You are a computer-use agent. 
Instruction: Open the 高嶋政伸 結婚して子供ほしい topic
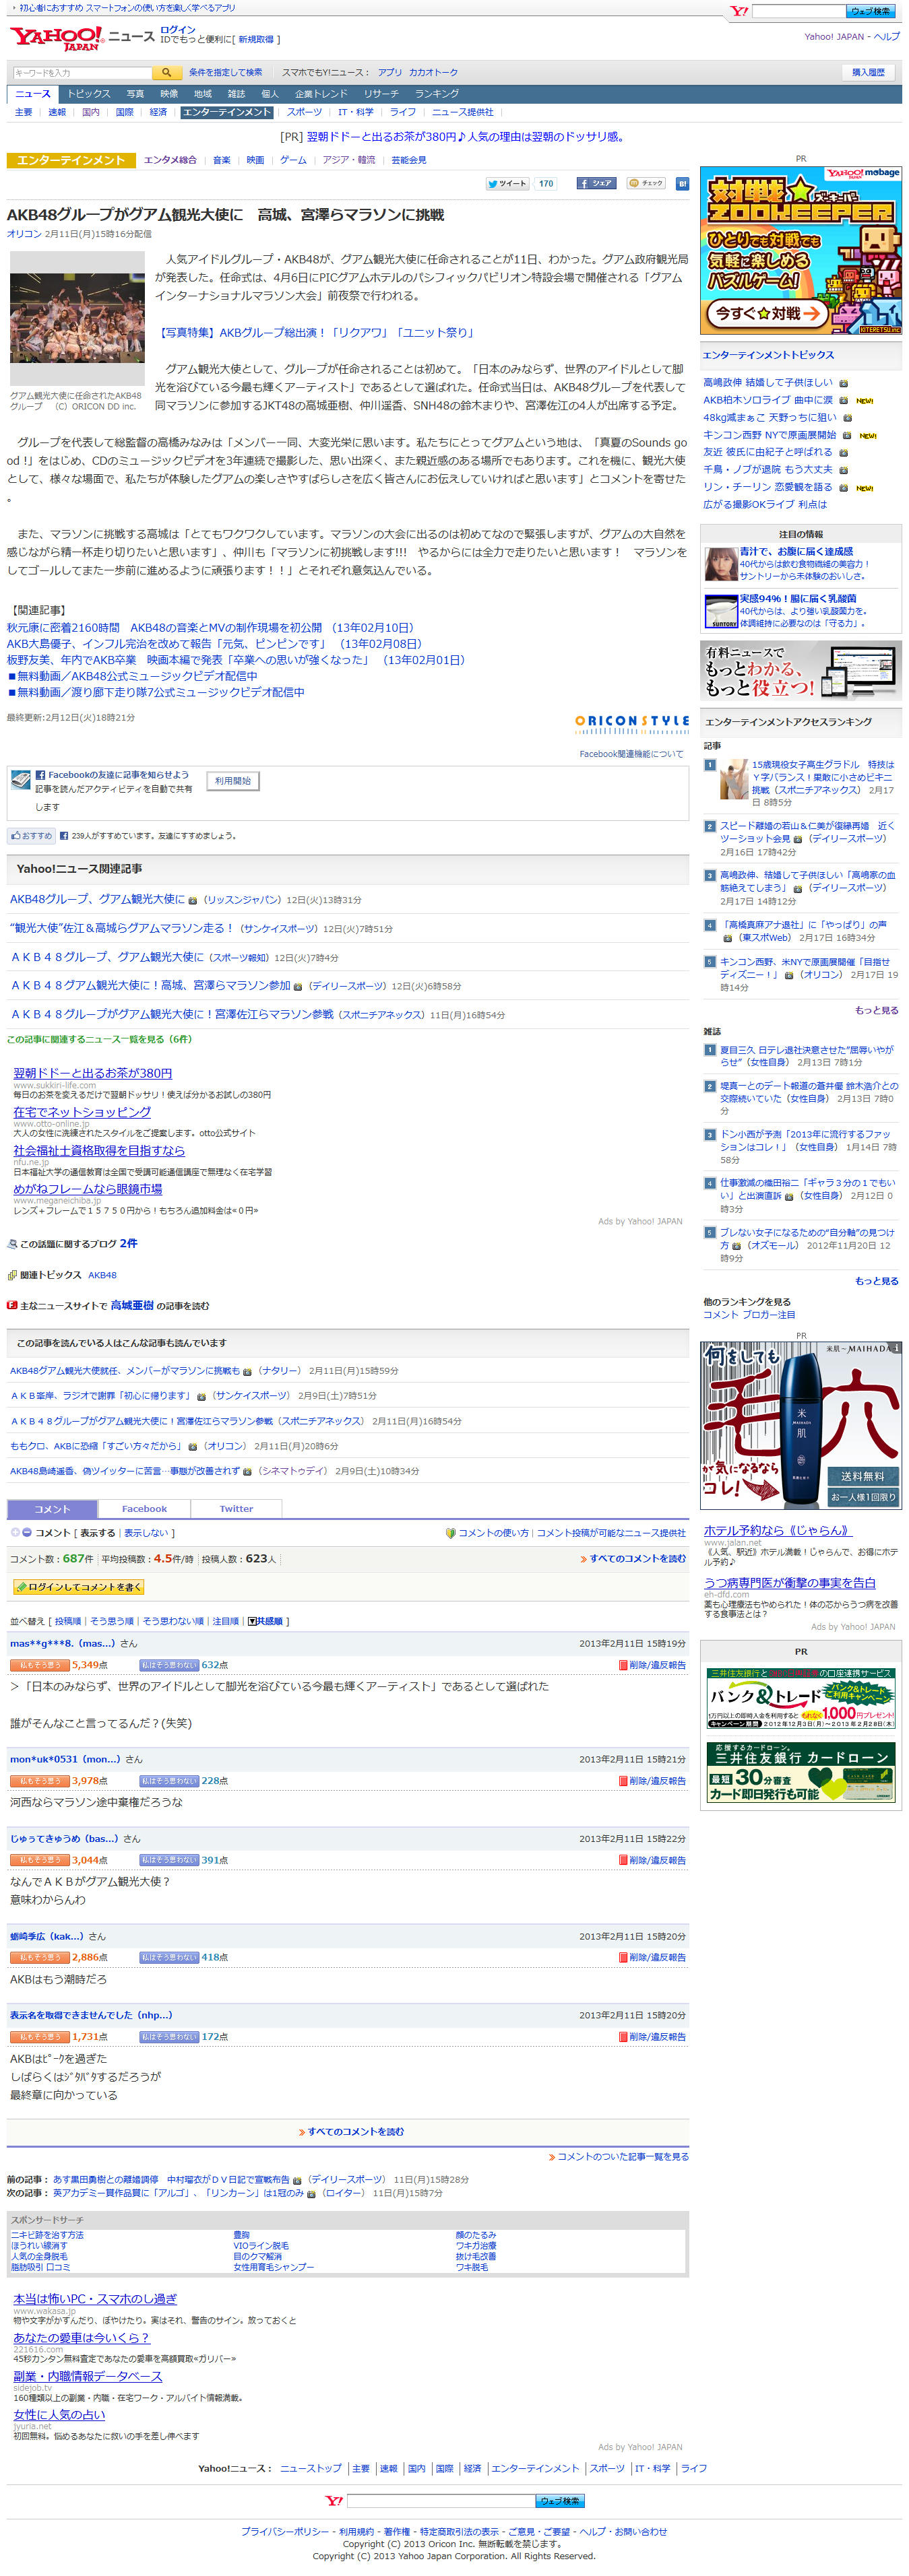[767, 382]
